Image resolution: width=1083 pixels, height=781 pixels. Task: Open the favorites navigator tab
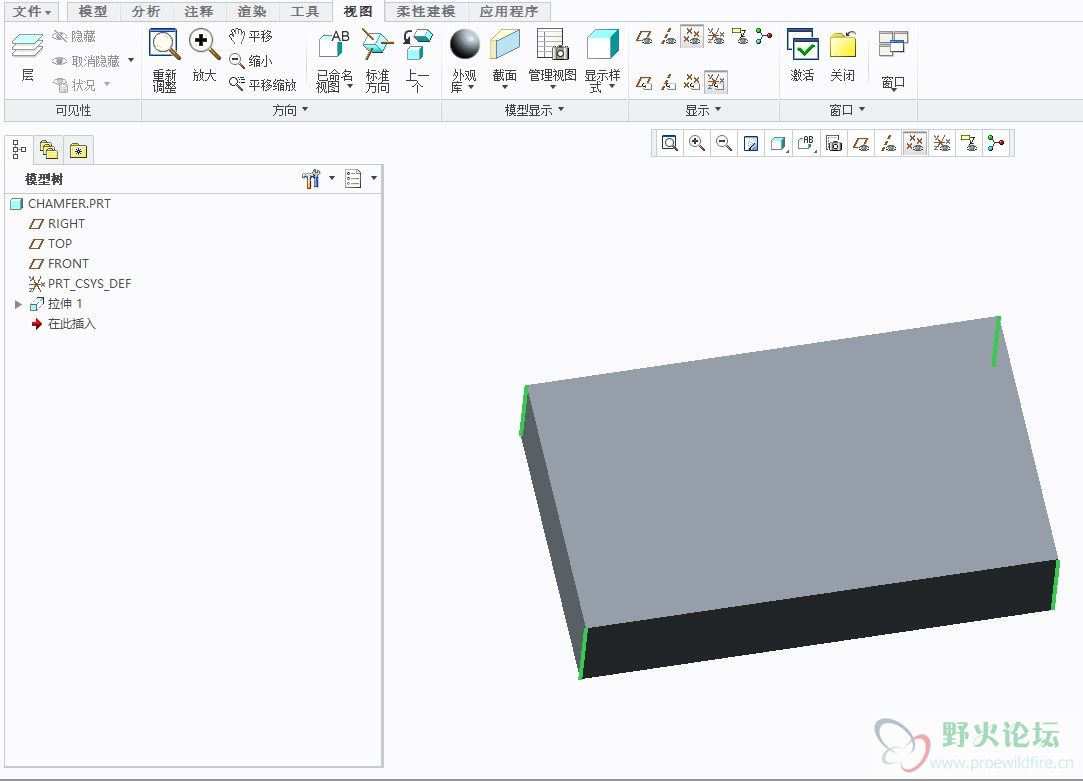click(78, 150)
